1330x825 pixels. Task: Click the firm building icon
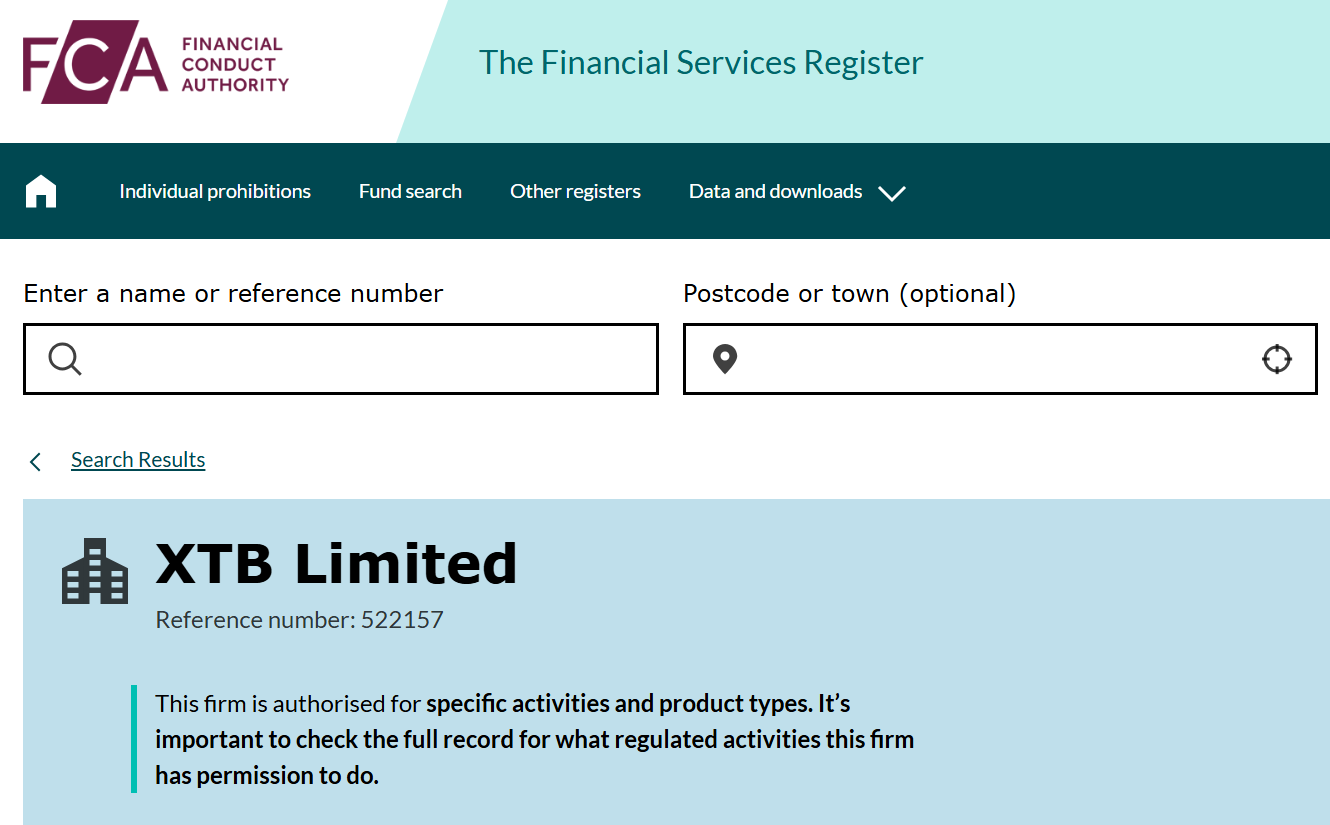point(95,572)
